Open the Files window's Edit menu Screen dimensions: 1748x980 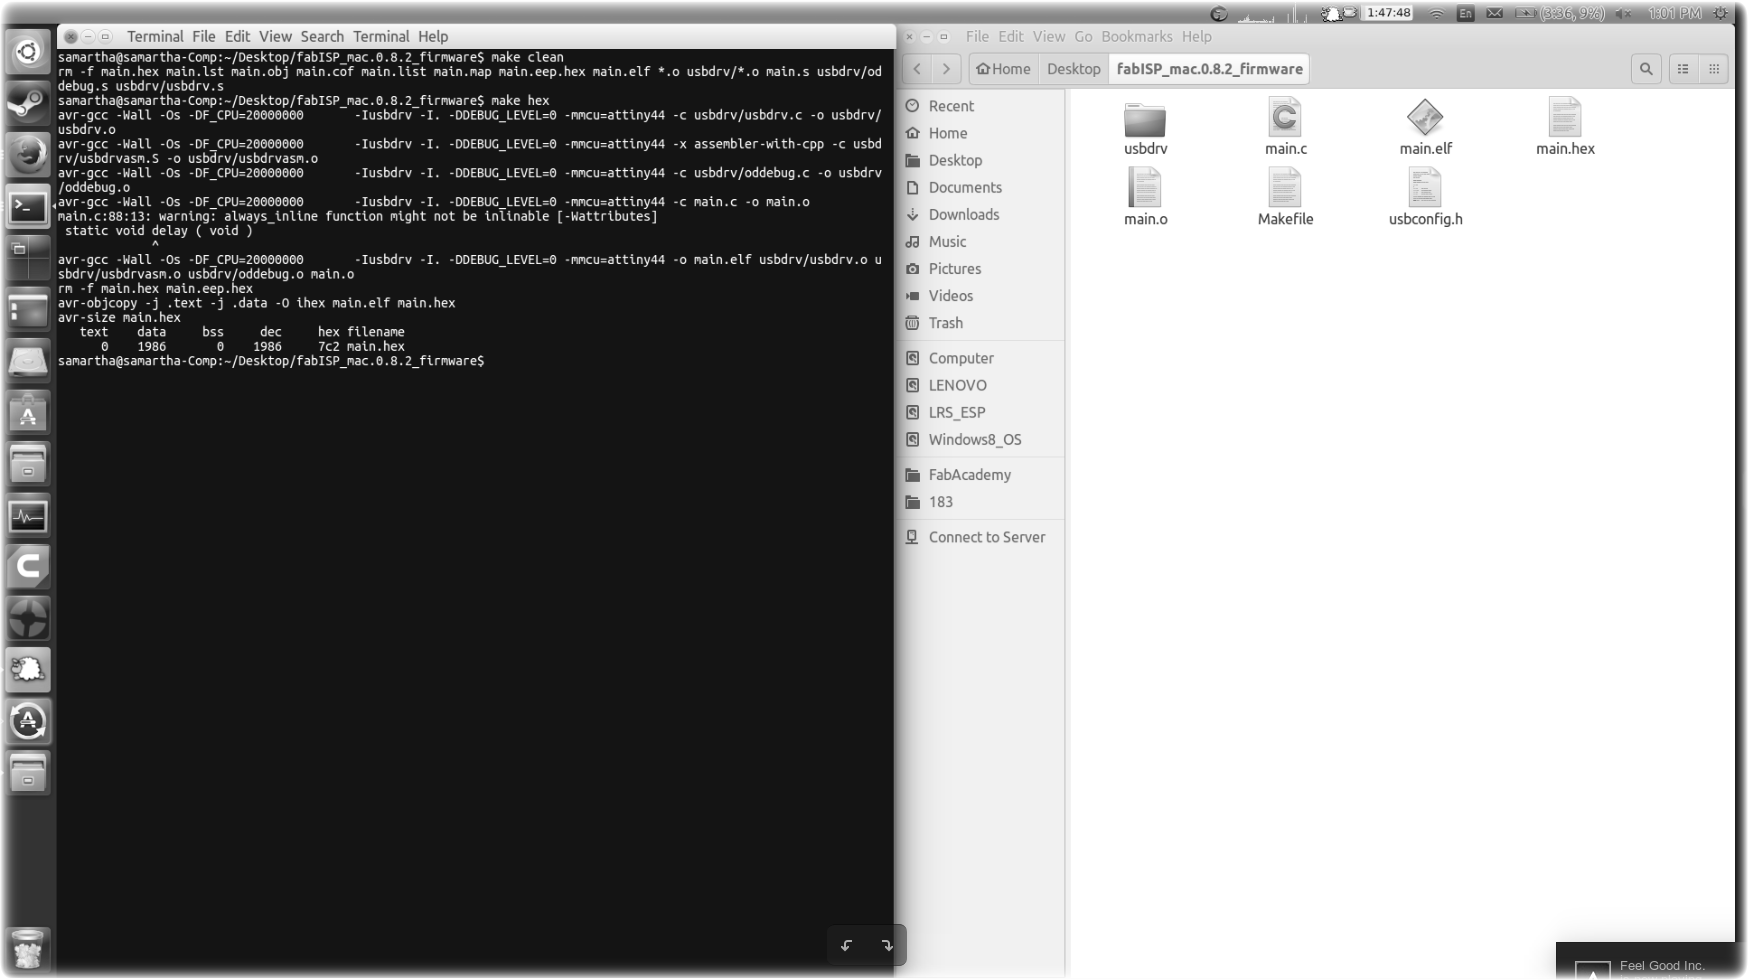click(x=1011, y=36)
